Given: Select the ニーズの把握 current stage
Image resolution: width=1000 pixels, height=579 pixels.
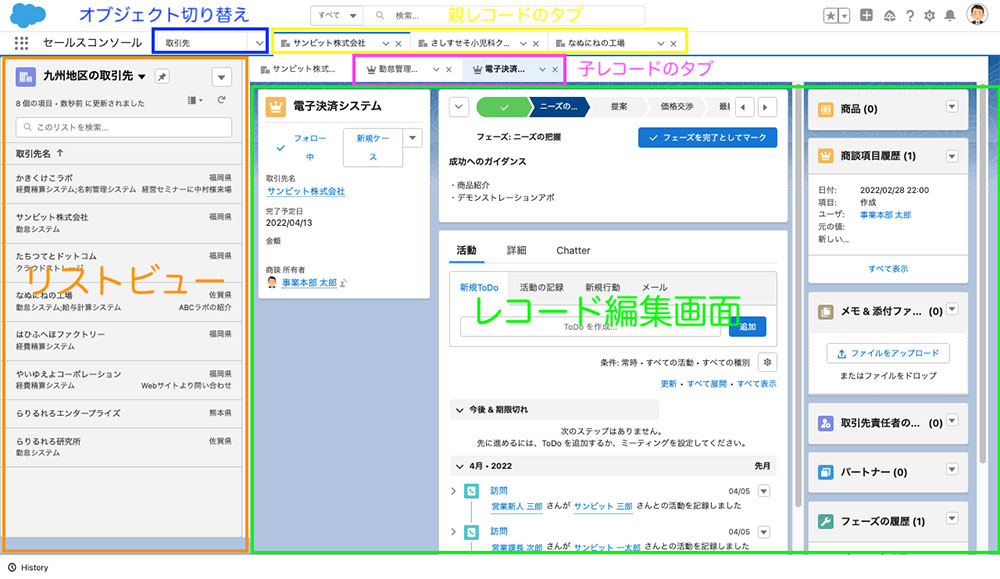Looking at the screenshot, I should coord(559,107).
